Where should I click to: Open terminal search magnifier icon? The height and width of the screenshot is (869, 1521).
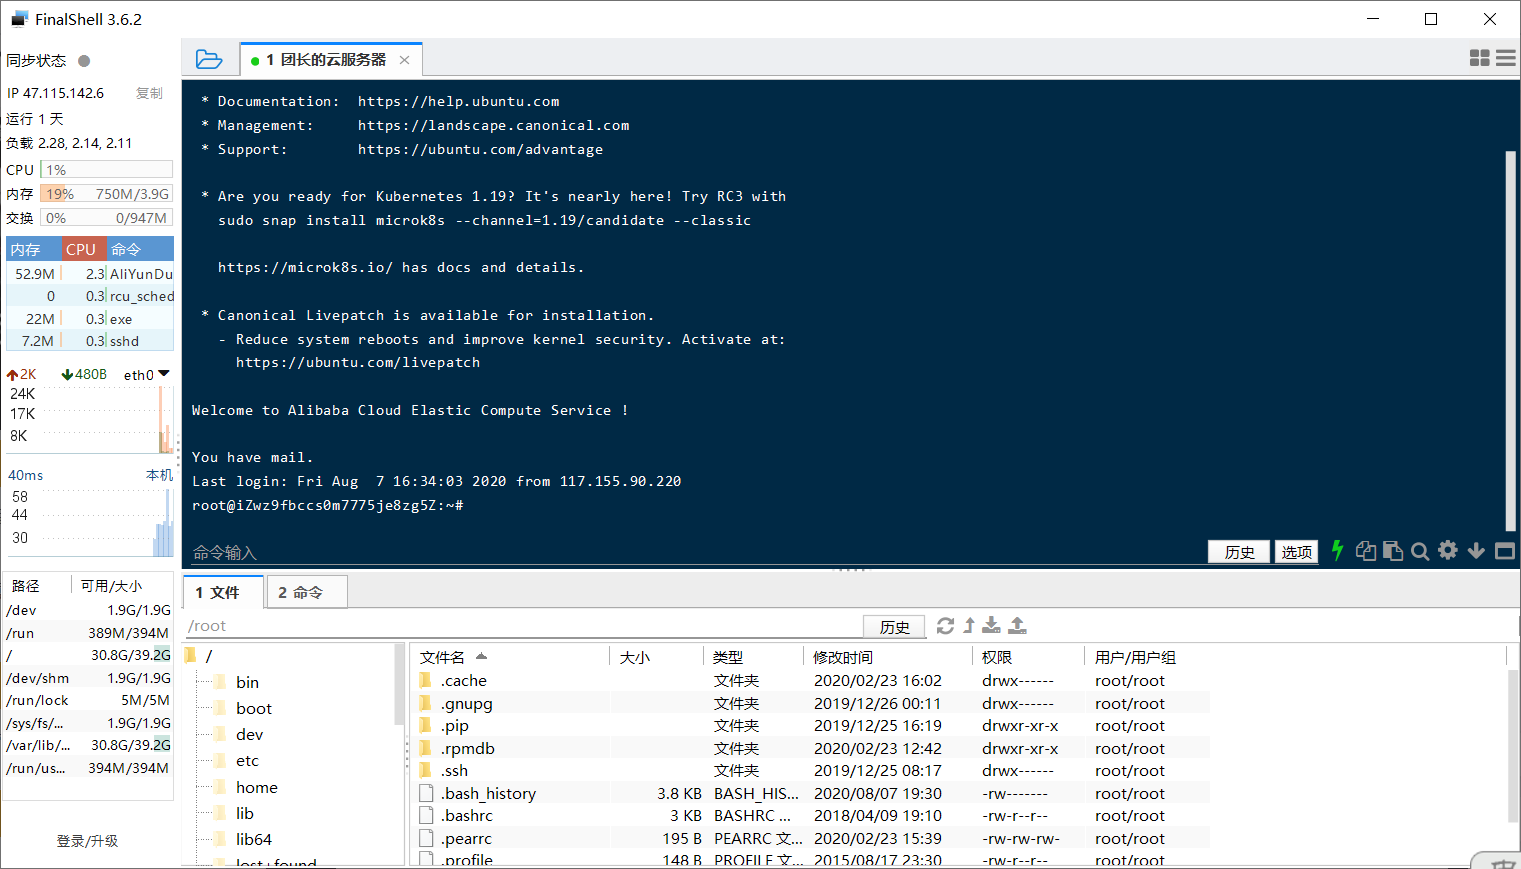[1420, 551]
